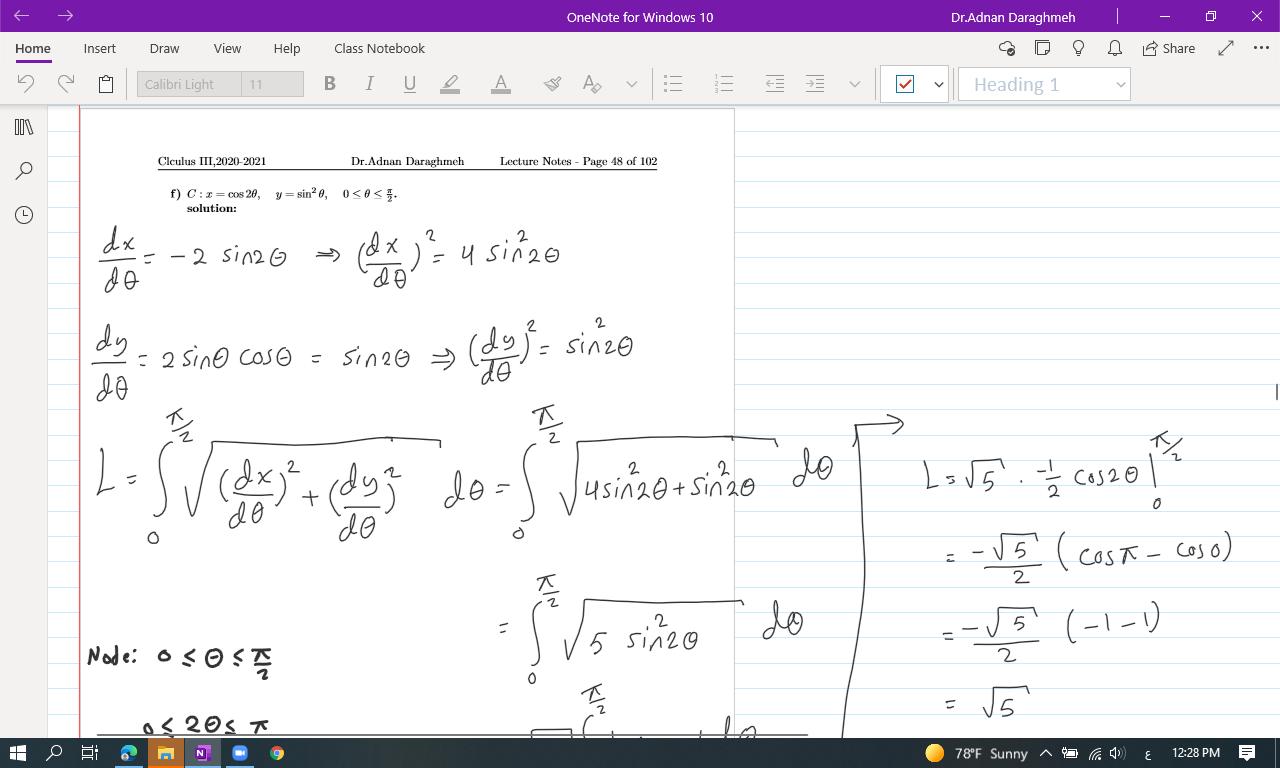Screen dimensions: 1280x768
Task: Open the Class Notebook tab
Action: click(x=379, y=48)
